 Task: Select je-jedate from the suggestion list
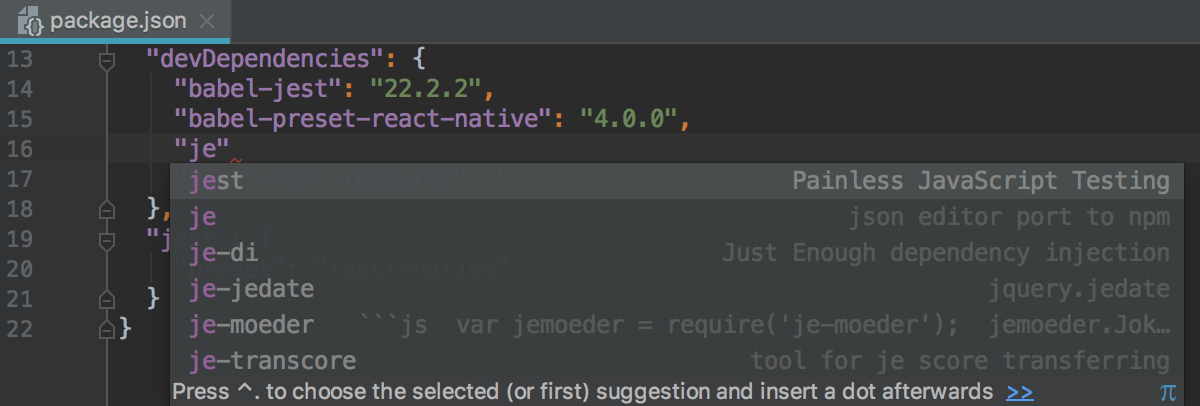(x=252, y=289)
